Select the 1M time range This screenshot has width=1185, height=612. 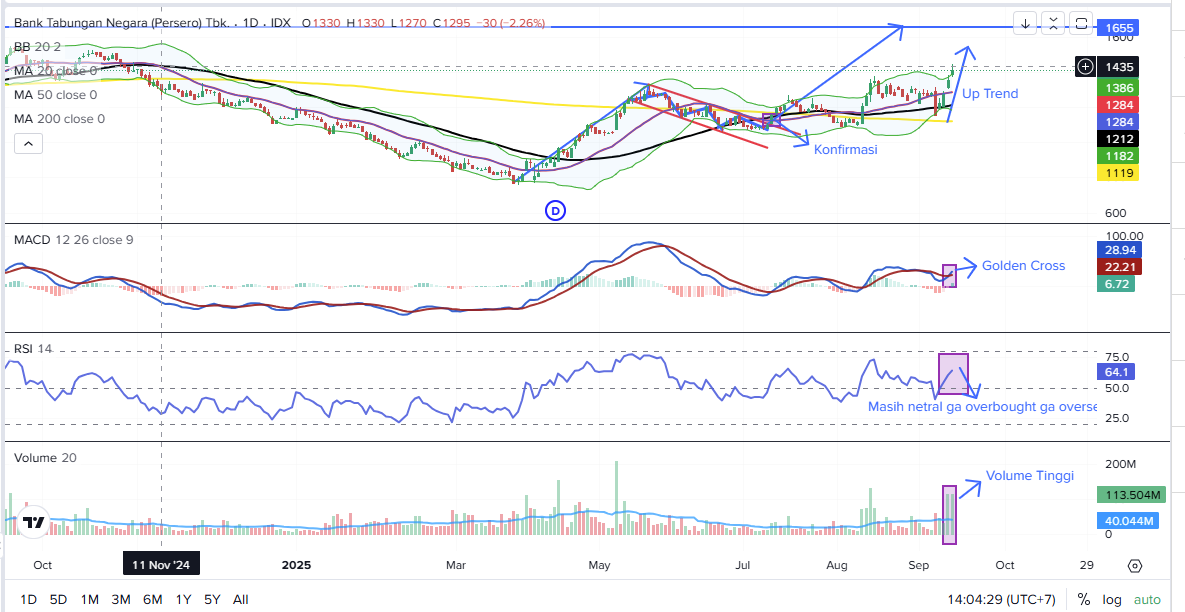[x=90, y=600]
